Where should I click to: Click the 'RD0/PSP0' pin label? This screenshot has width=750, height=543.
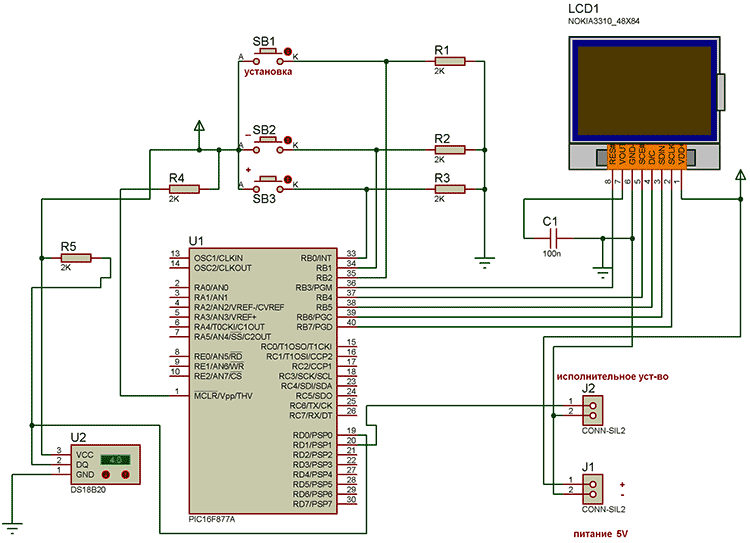point(312,435)
